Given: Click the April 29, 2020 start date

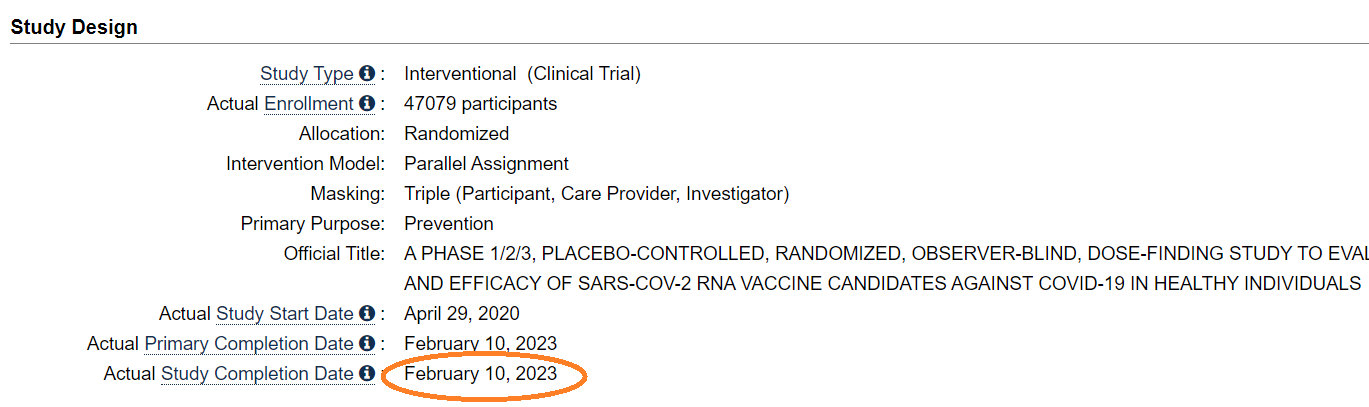Looking at the screenshot, I should tap(461, 314).
